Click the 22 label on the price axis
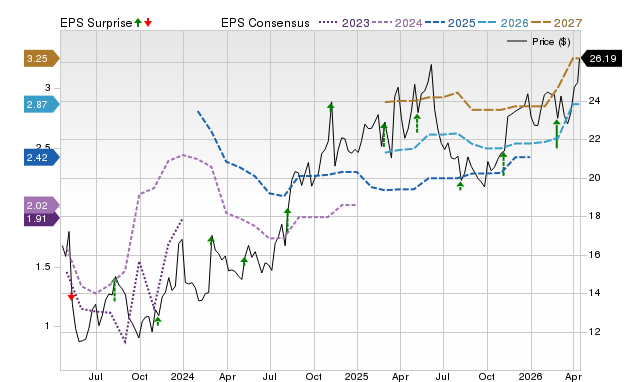Image resolution: width=640 pixels, height=382 pixels. tap(594, 139)
